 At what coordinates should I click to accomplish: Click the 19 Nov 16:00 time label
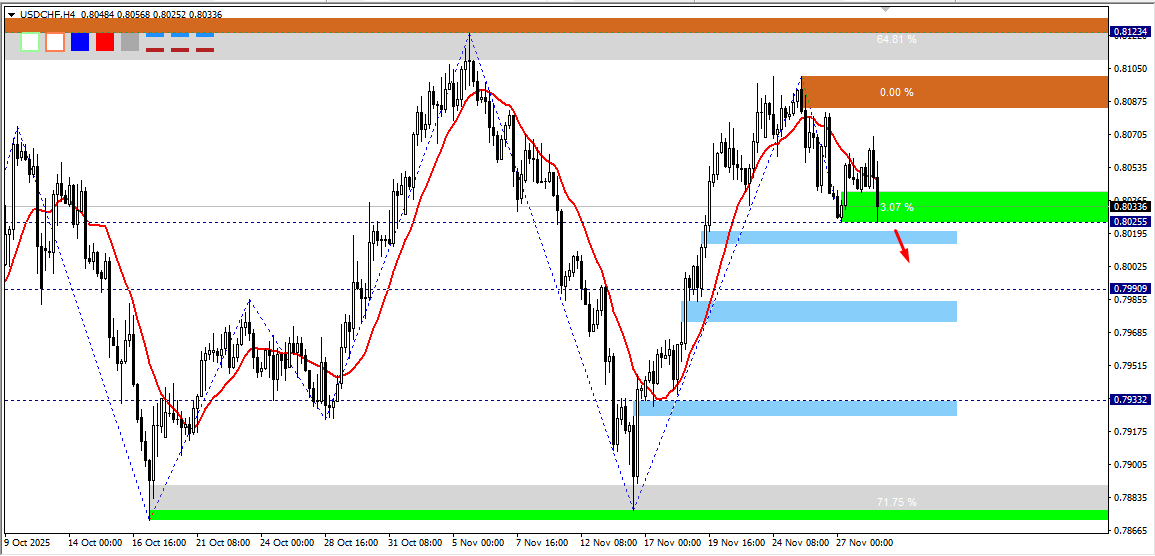tap(736, 543)
